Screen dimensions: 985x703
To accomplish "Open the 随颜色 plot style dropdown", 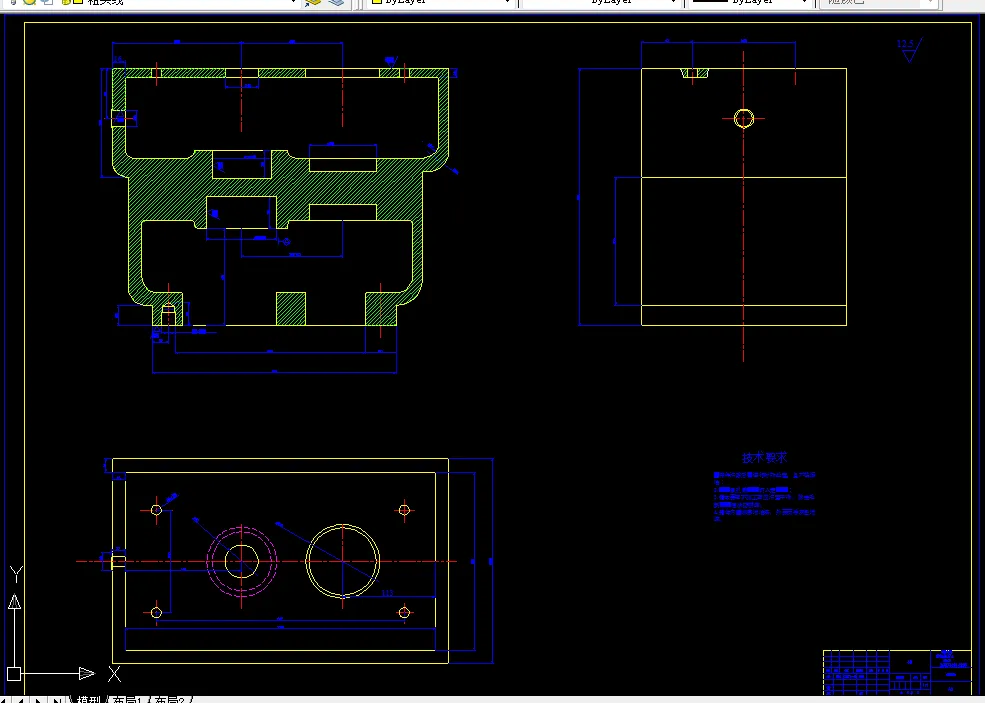I will pyautogui.click(x=878, y=2).
